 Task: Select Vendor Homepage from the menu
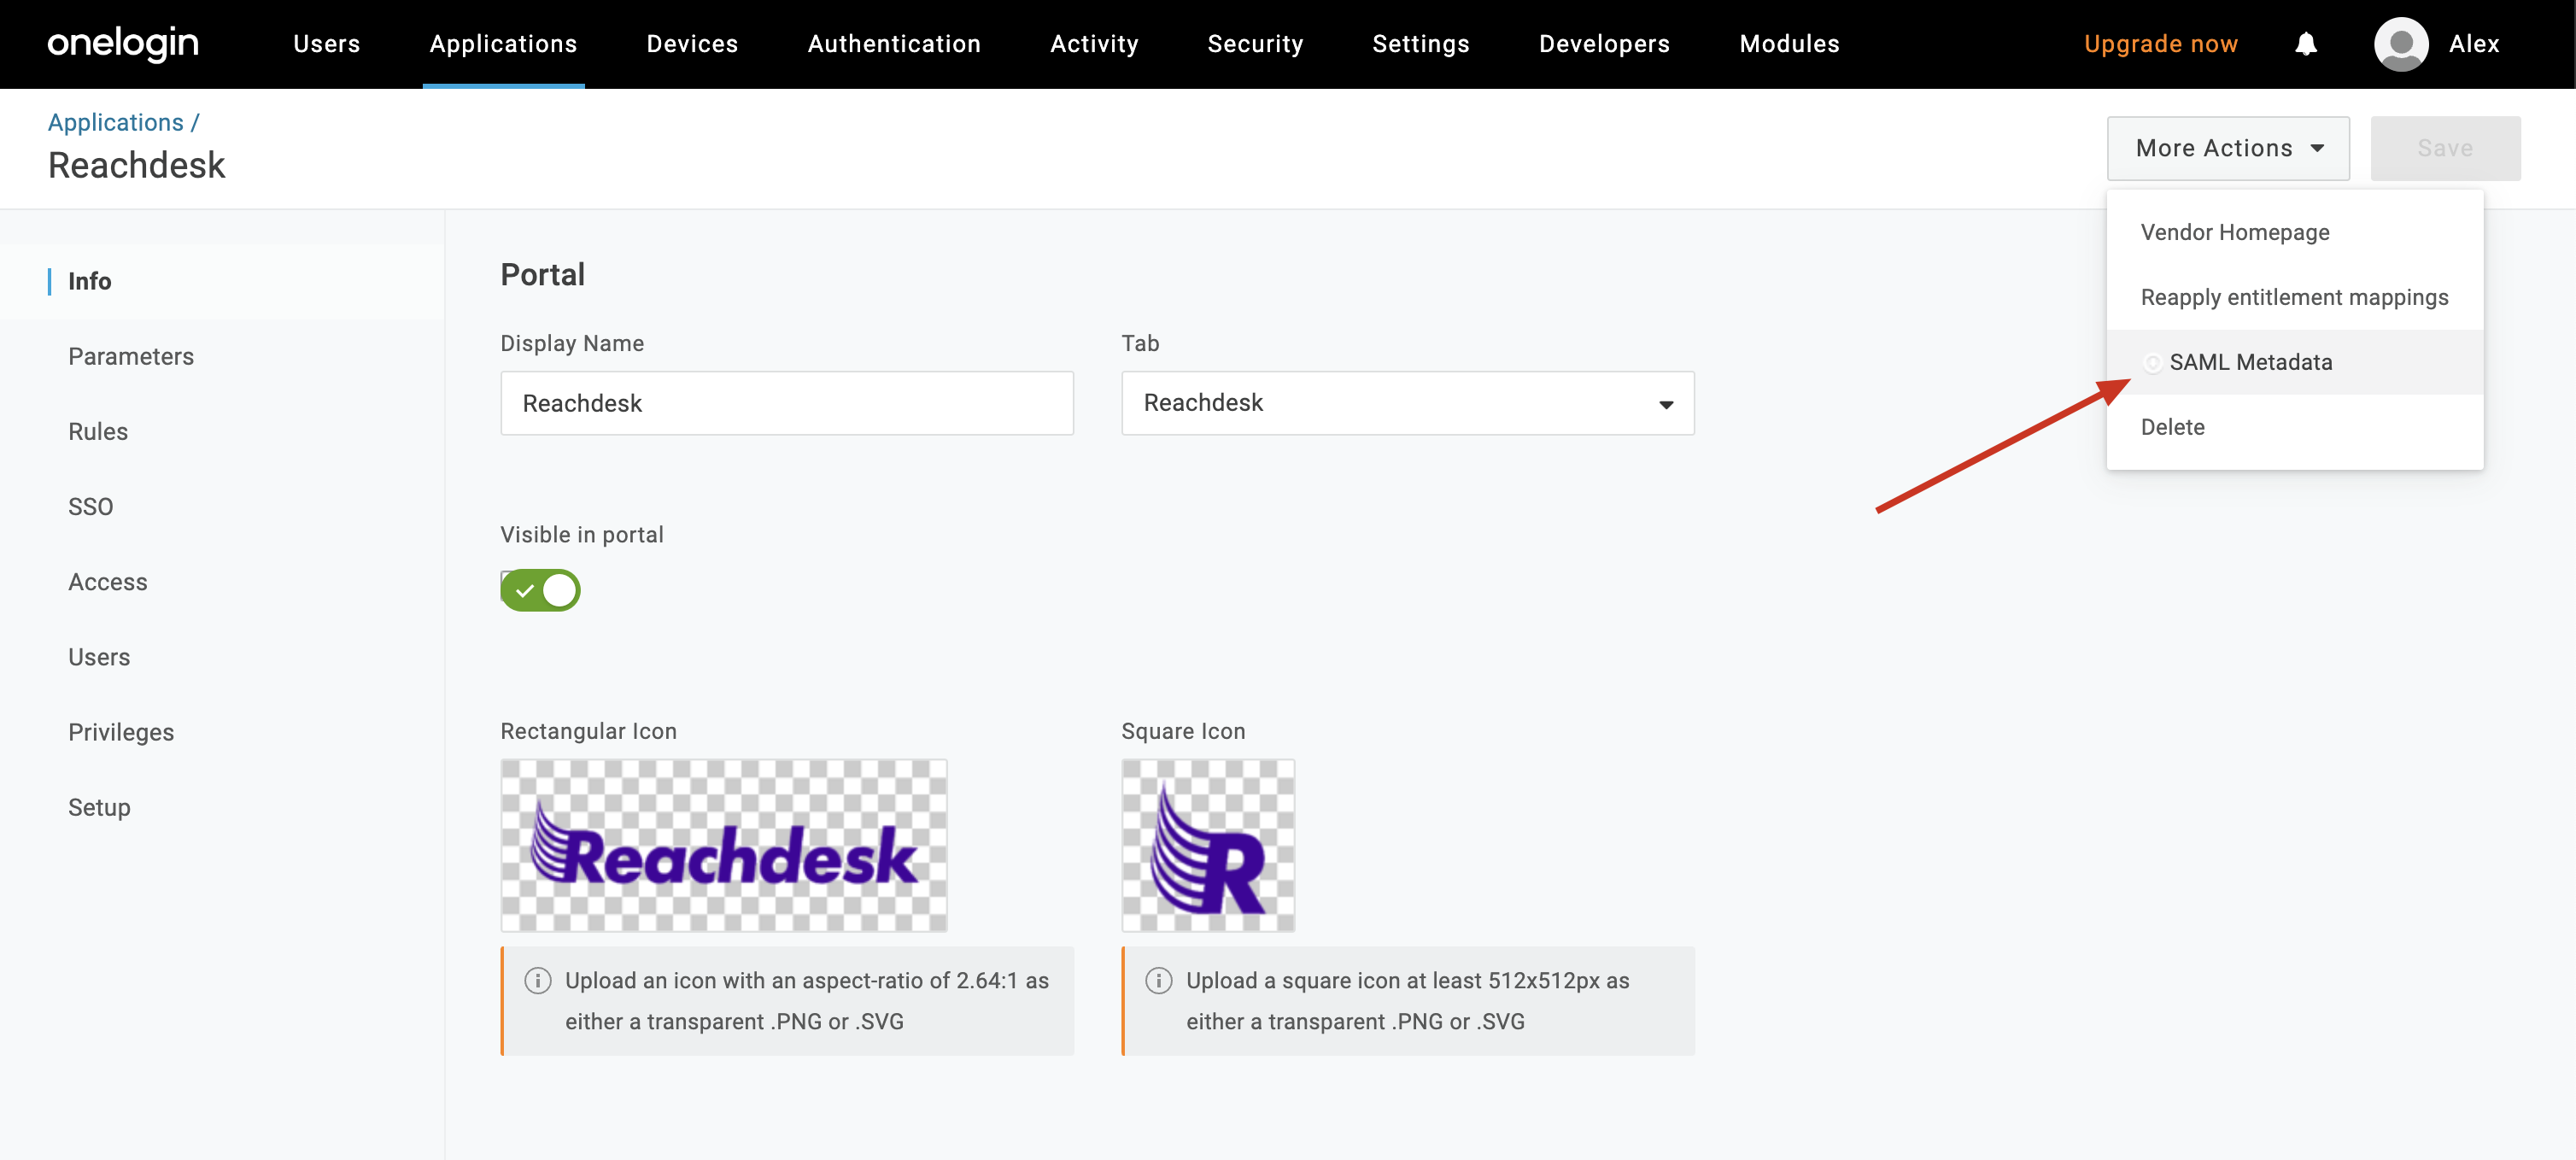point(2294,232)
